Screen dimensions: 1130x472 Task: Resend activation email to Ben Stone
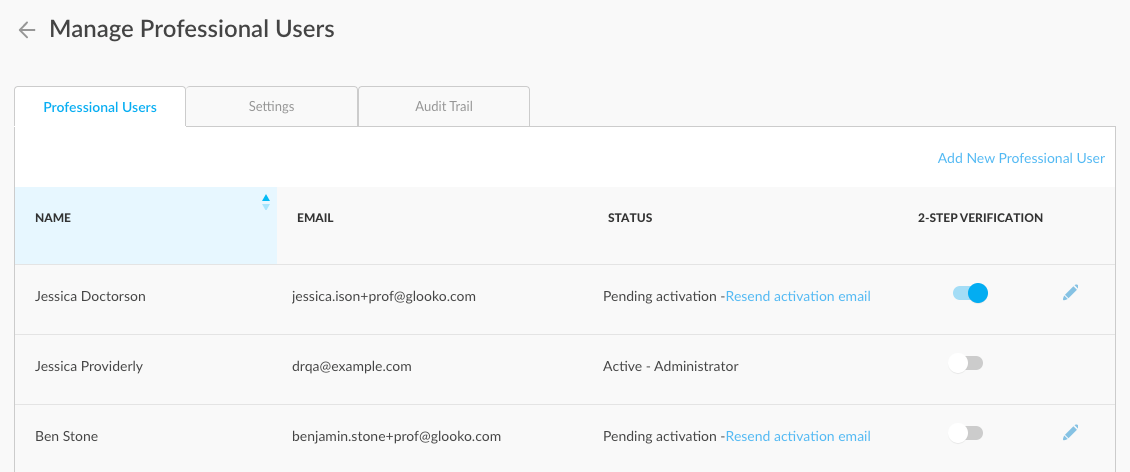tap(798, 436)
